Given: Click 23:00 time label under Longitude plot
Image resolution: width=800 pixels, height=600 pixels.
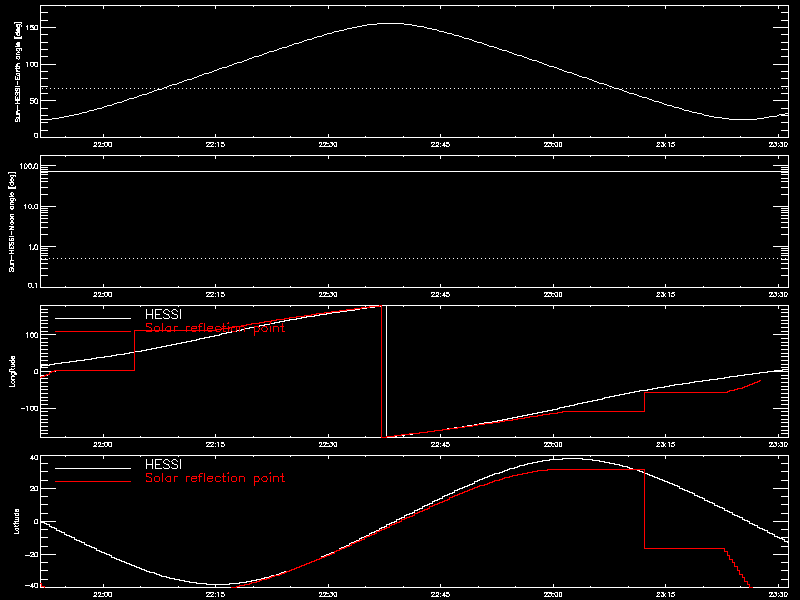Looking at the screenshot, I should click(553, 444).
